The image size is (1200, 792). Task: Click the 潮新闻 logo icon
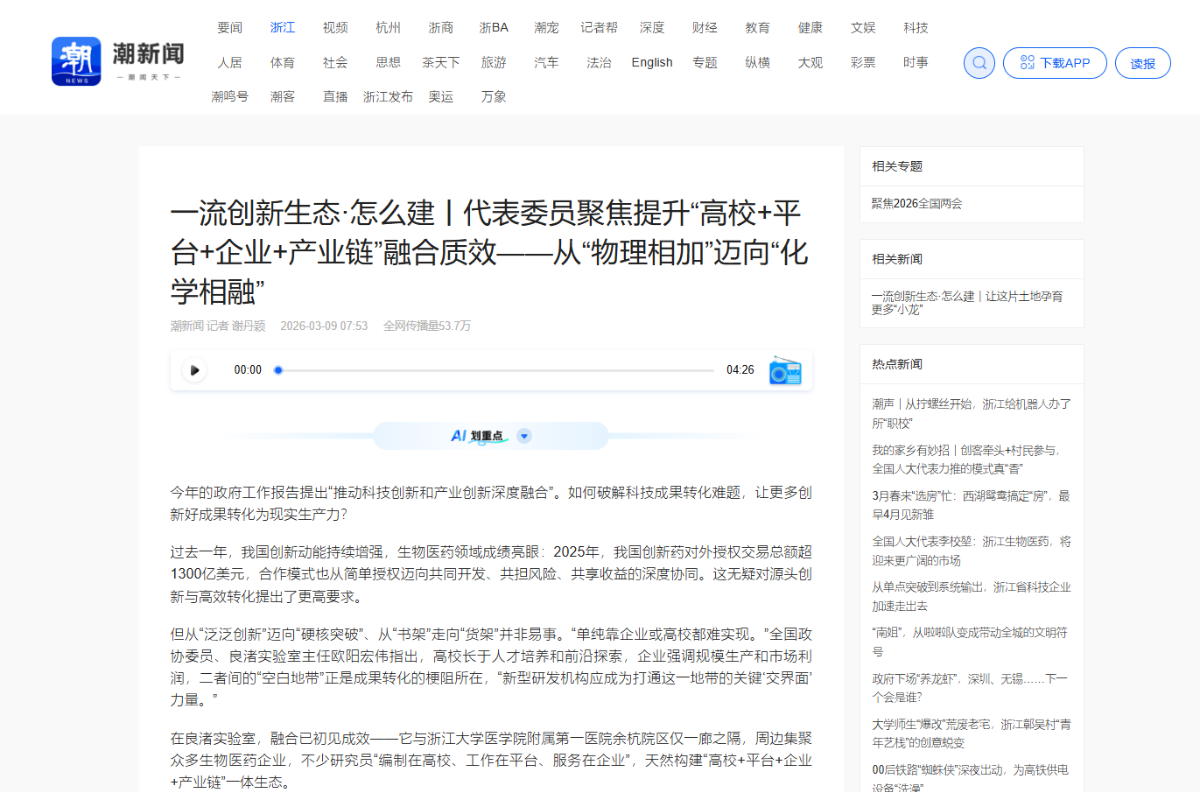coord(76,61)
